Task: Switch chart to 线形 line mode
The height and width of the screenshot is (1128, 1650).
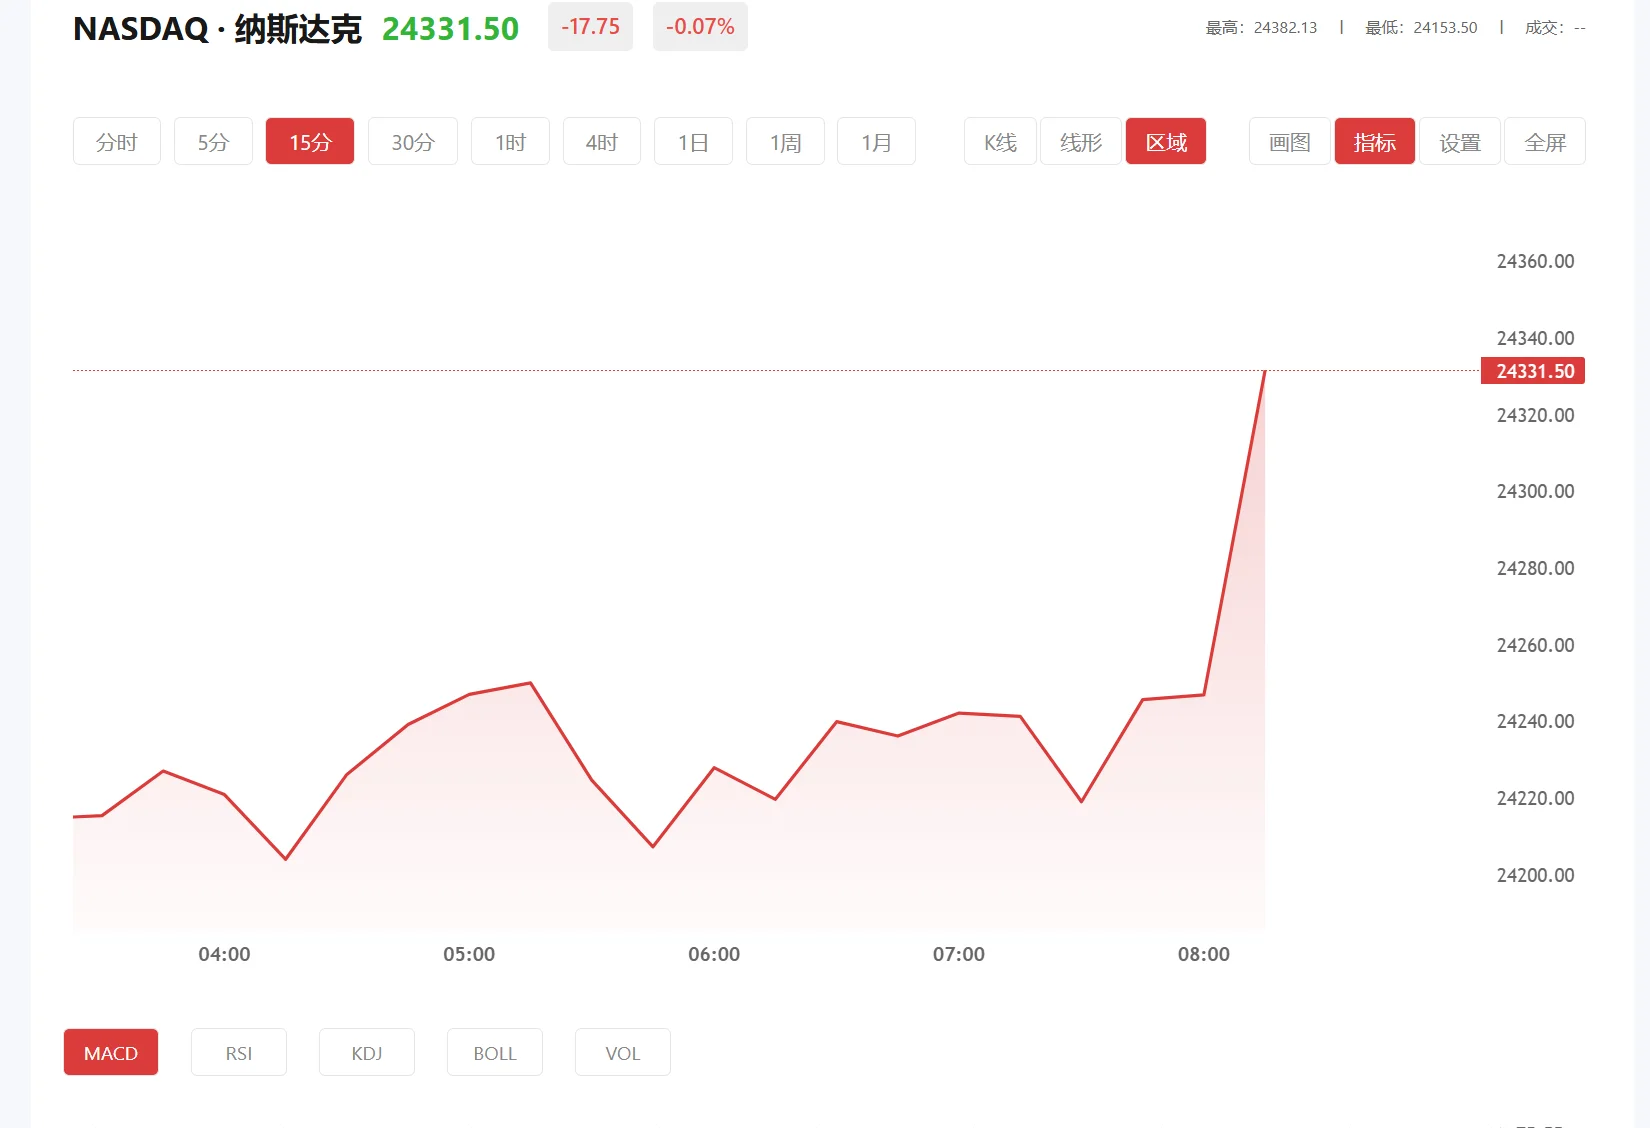Action: 1080,141
